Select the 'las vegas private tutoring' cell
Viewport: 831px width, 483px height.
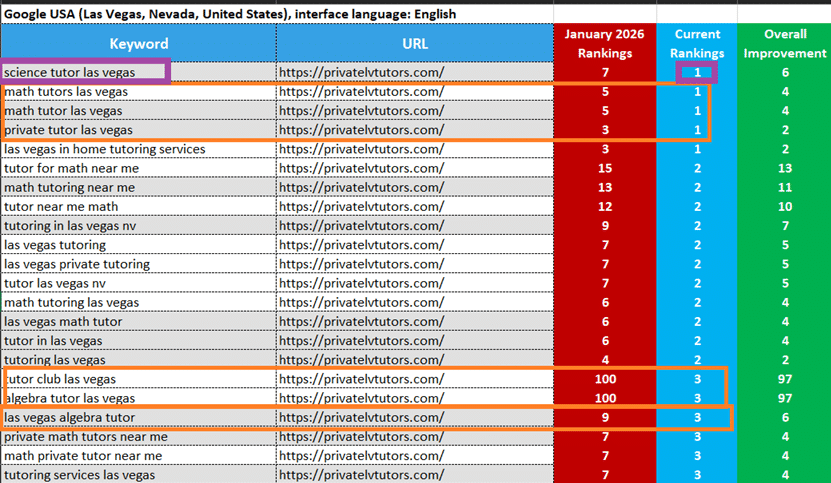pyautogui.click(x=138, y=264)
